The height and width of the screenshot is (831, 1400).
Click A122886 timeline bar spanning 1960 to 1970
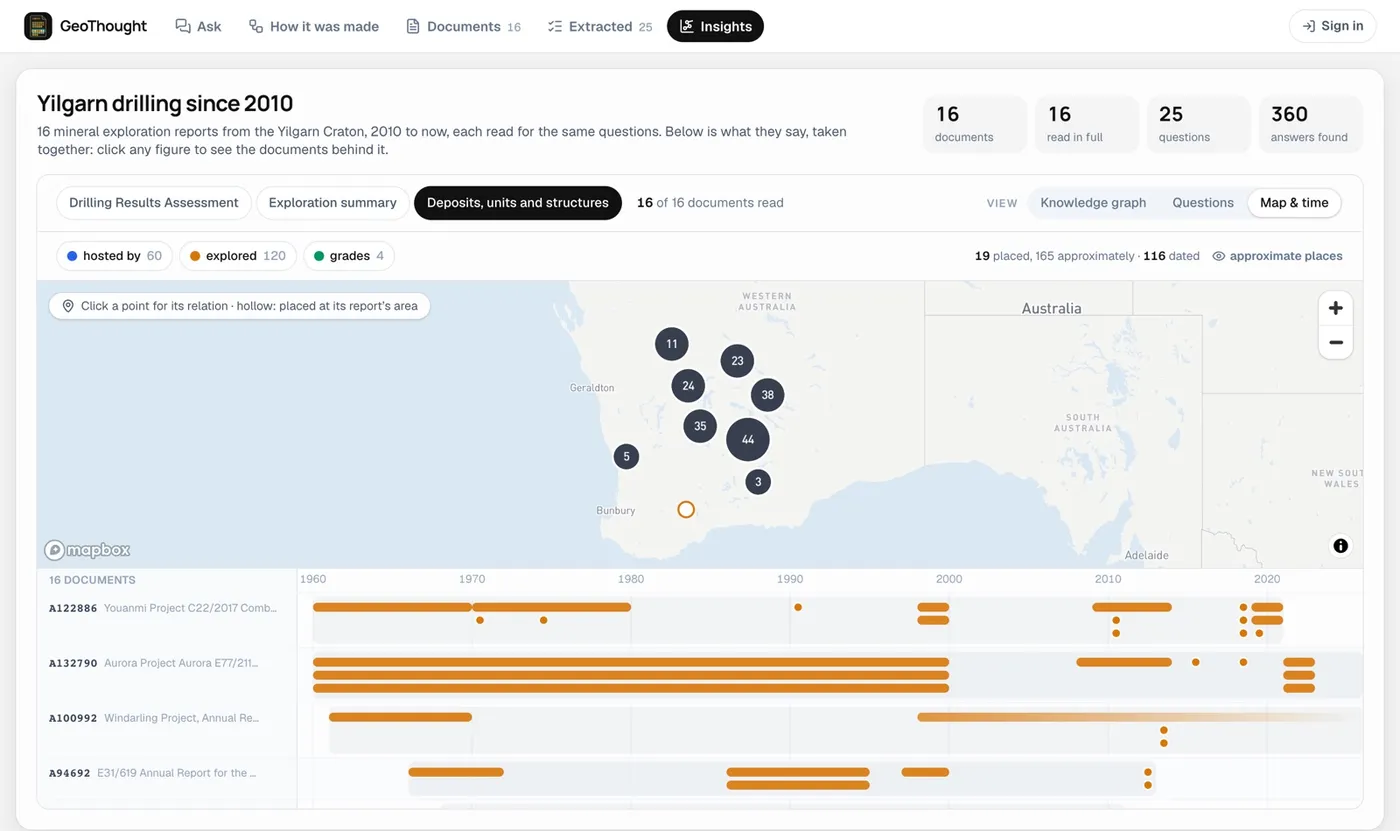tap(392, 607)
